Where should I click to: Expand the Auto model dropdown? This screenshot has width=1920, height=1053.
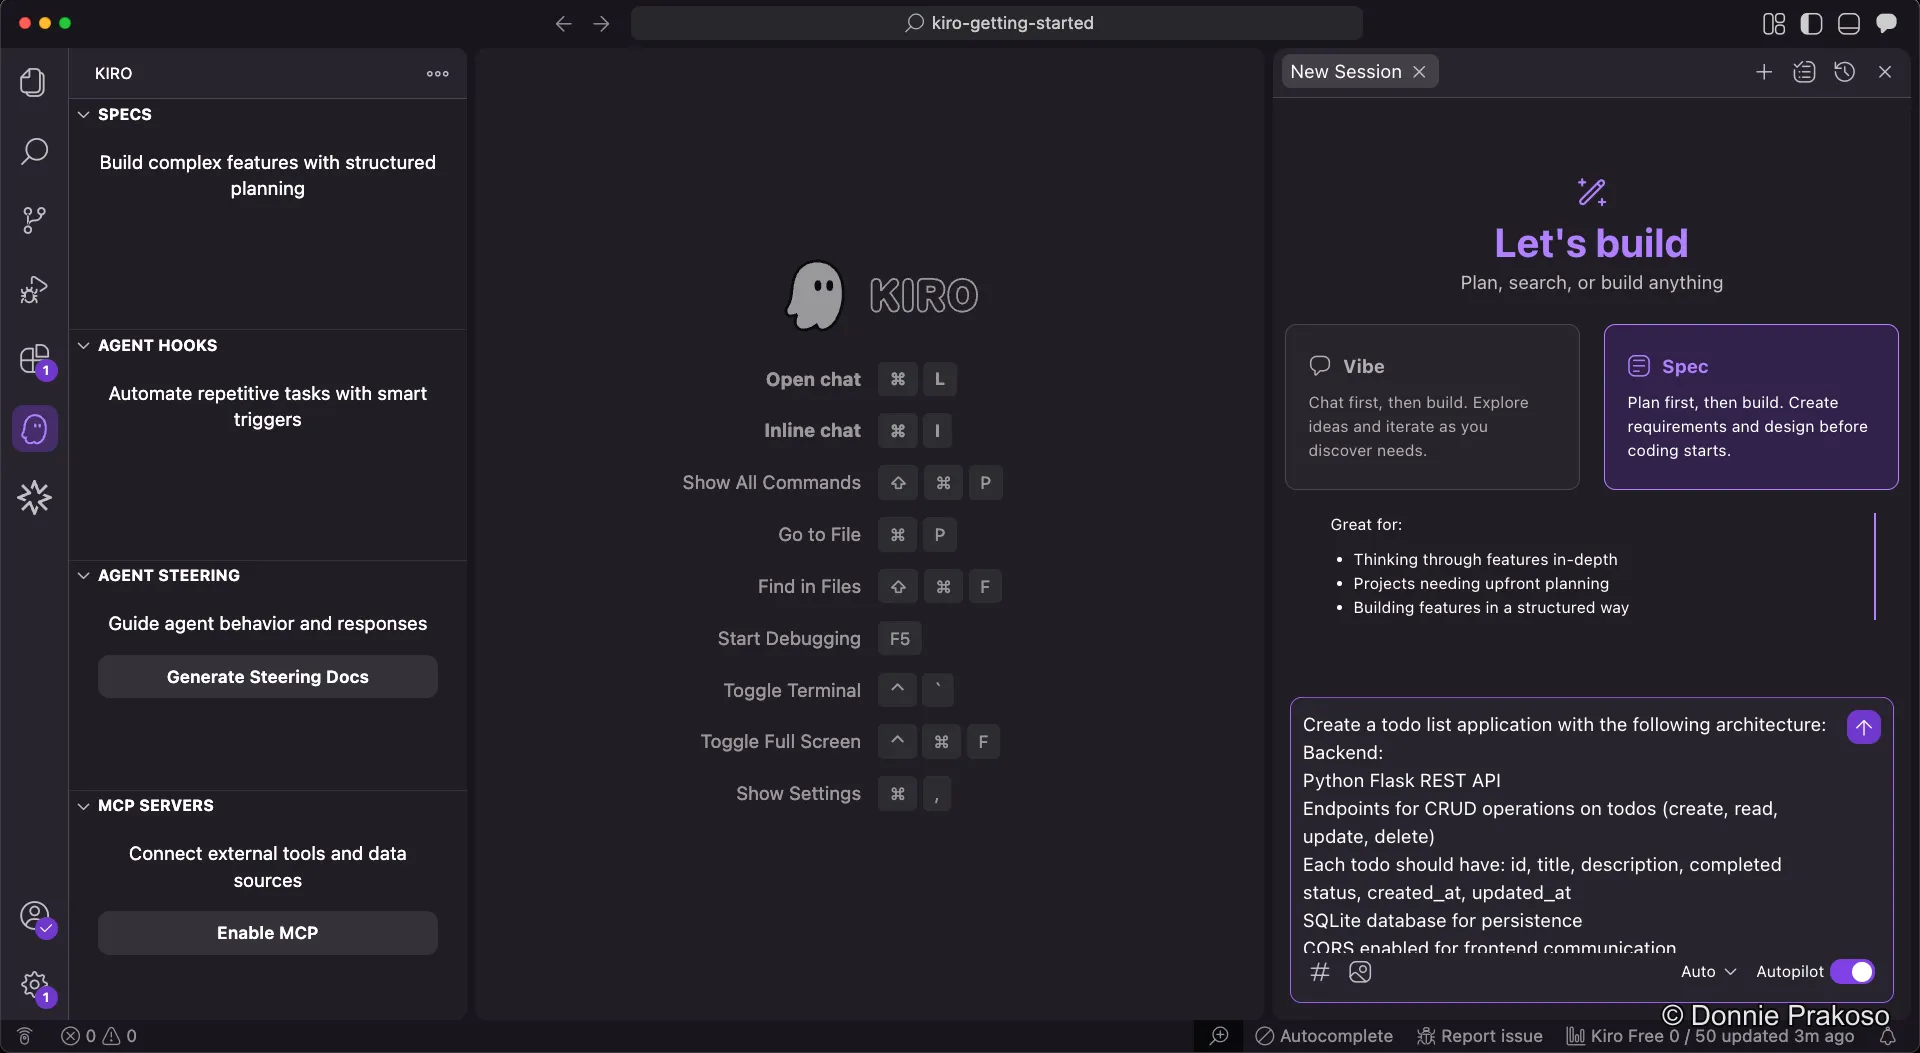(x=1707, y=971)
